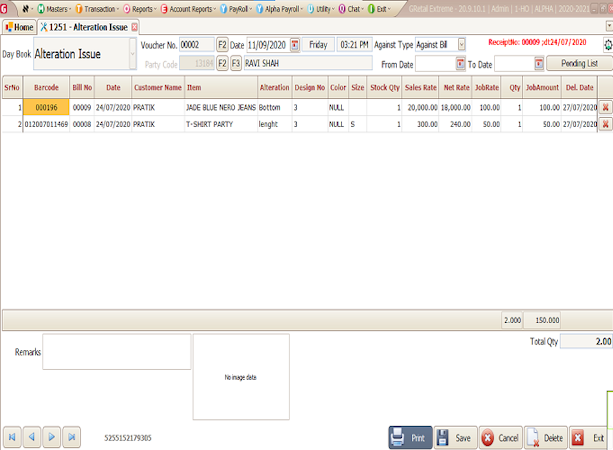Click the Delete button
The image size is (613, 450).
tap(546, 437)
